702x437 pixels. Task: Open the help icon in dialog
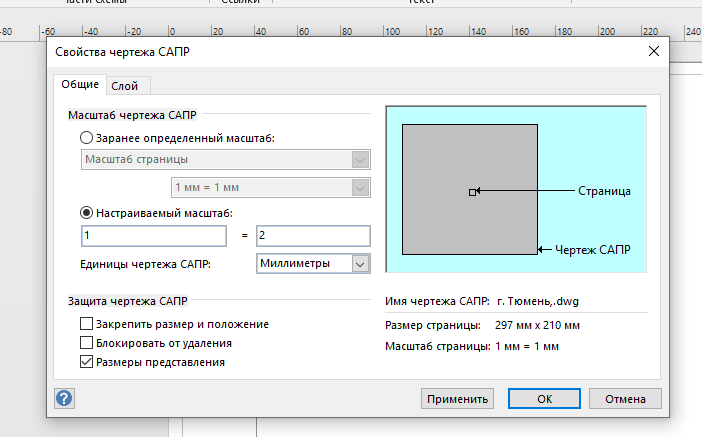64,398
